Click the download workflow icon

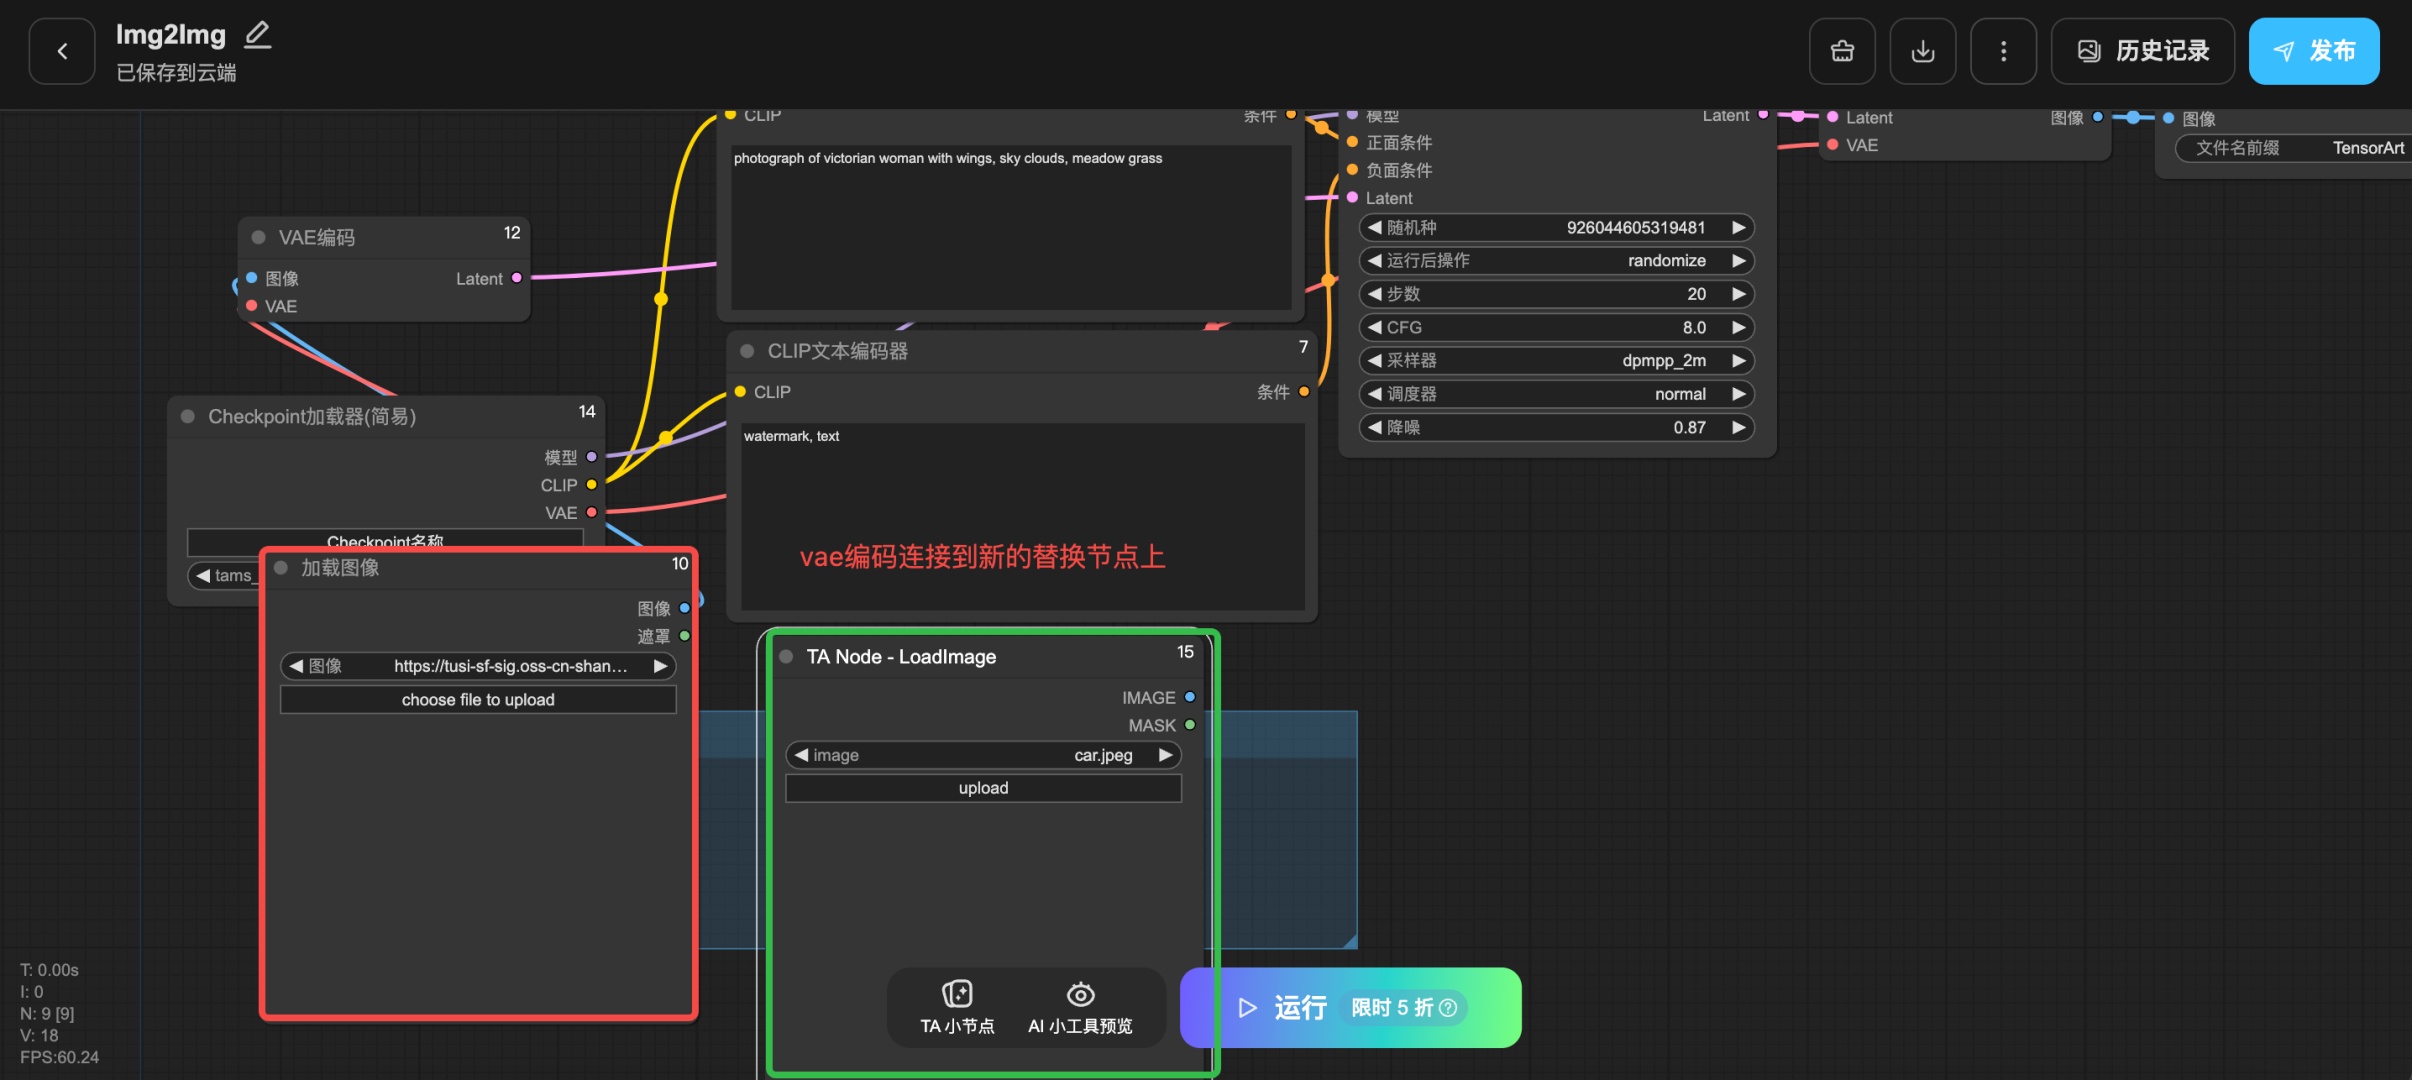tap(1922, 51)
